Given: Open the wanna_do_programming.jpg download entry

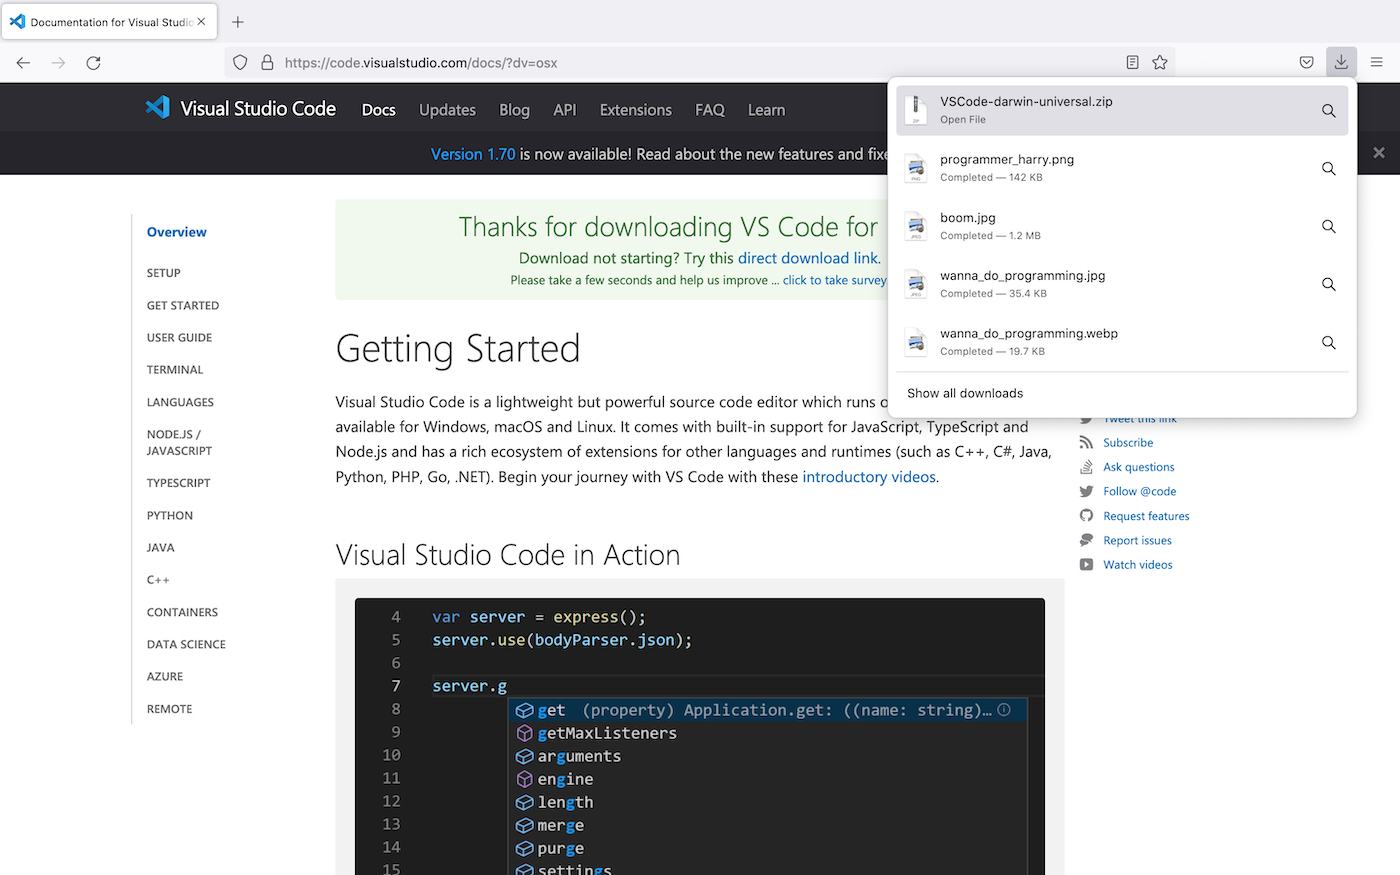Looking at the screenshot, I should click(x=1122, y=284).
